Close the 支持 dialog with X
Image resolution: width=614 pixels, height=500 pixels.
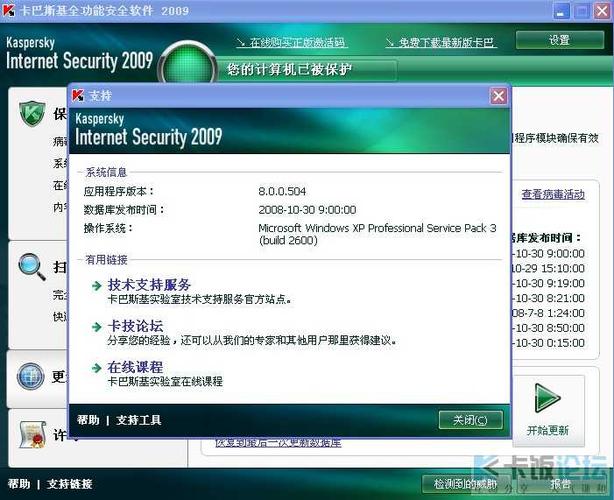[498, 96]
